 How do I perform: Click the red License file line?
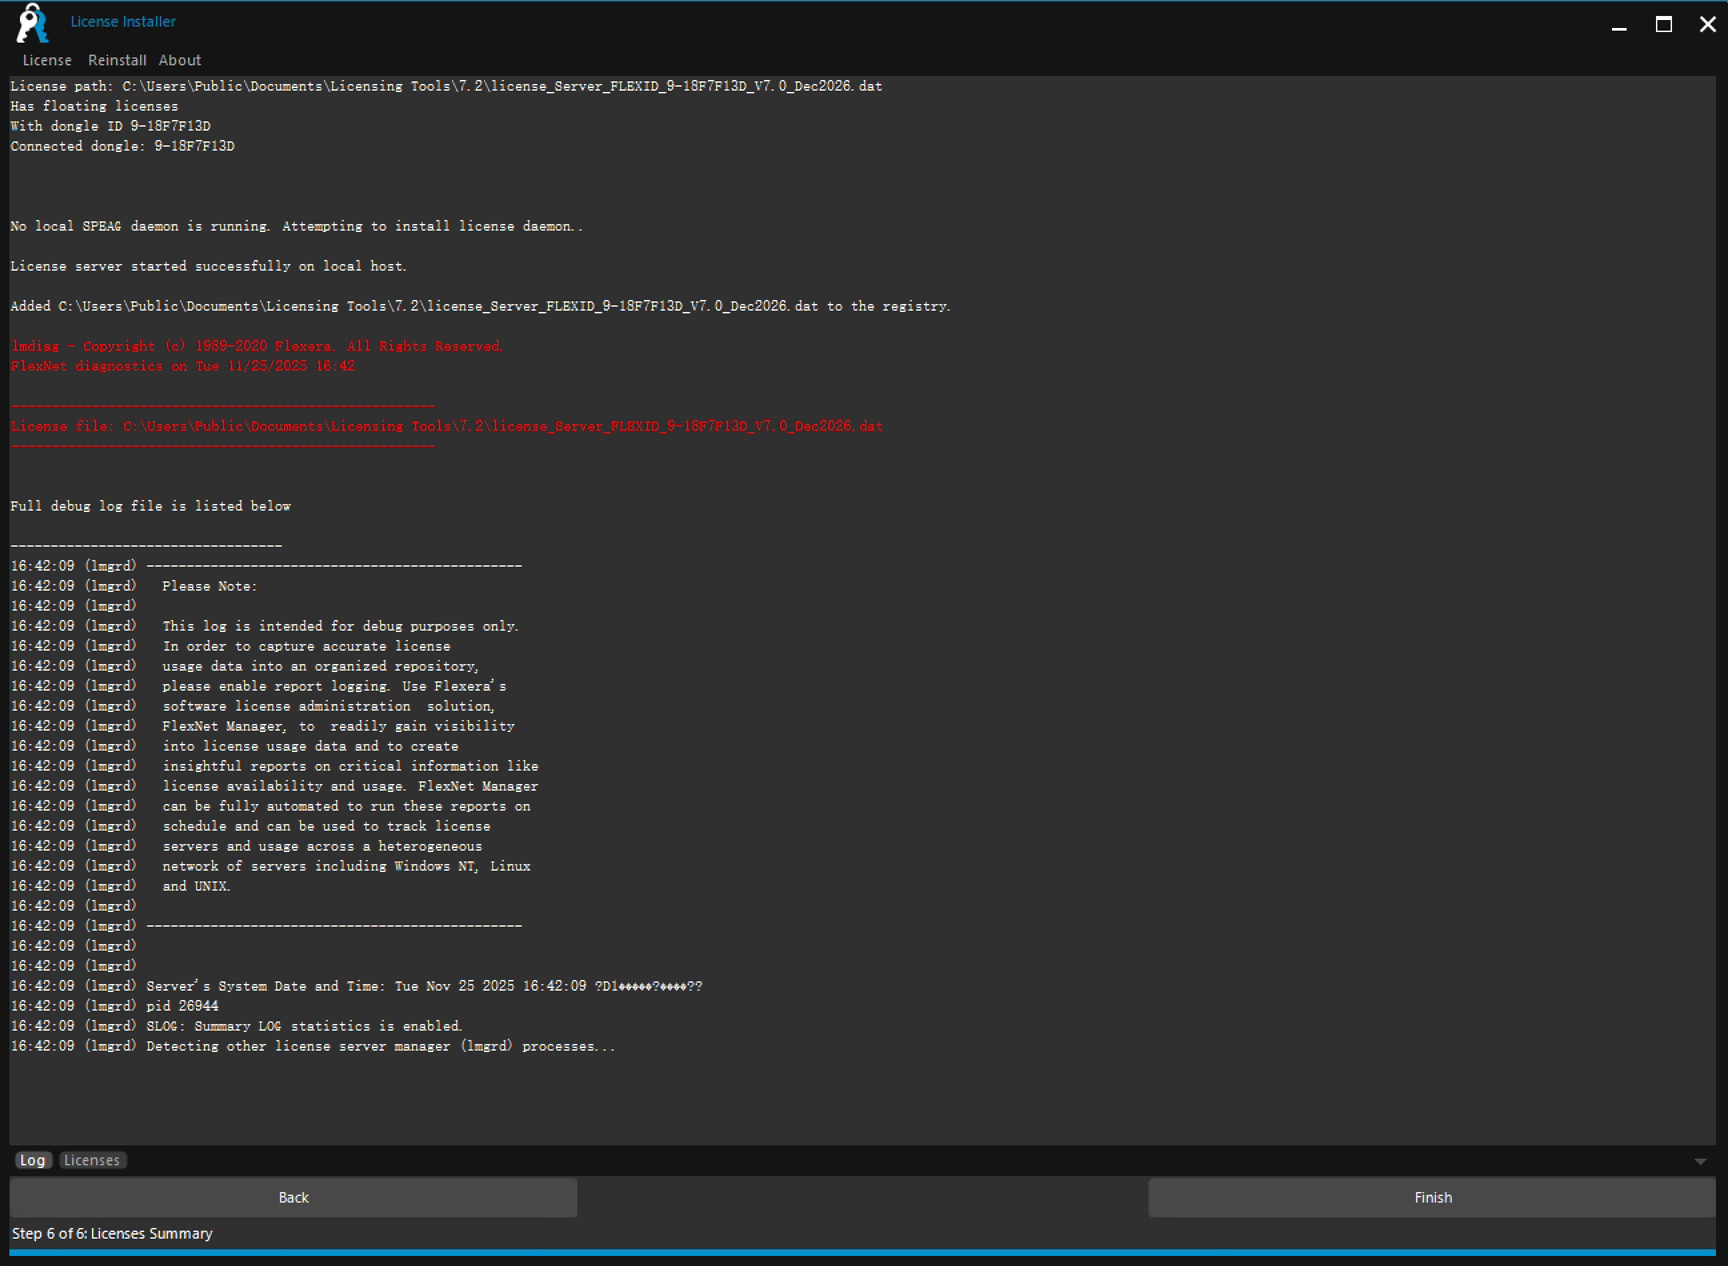(x=446, y=426)
